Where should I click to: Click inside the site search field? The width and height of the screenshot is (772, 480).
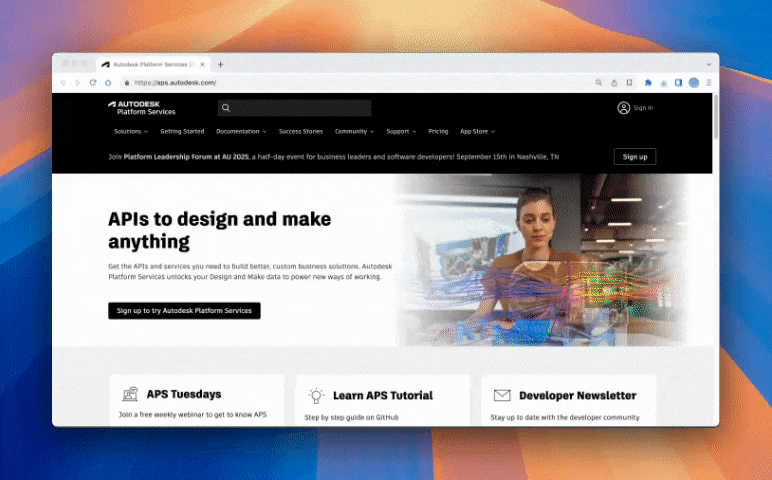(300, 108)
